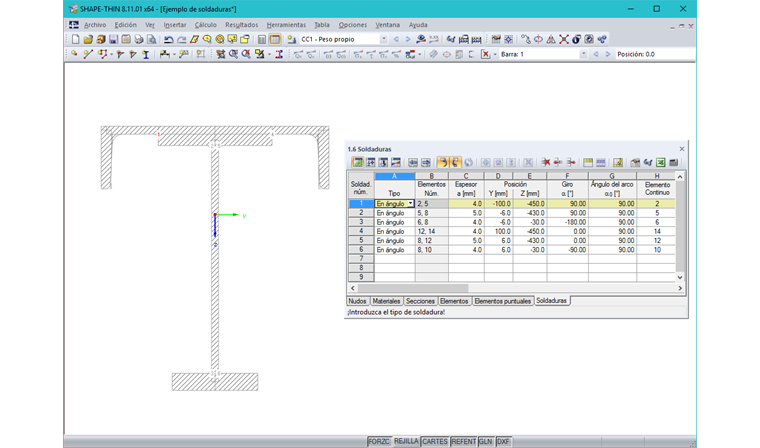Open a file with the folder icon
760x448 pixels.
(x=88, y=39)
